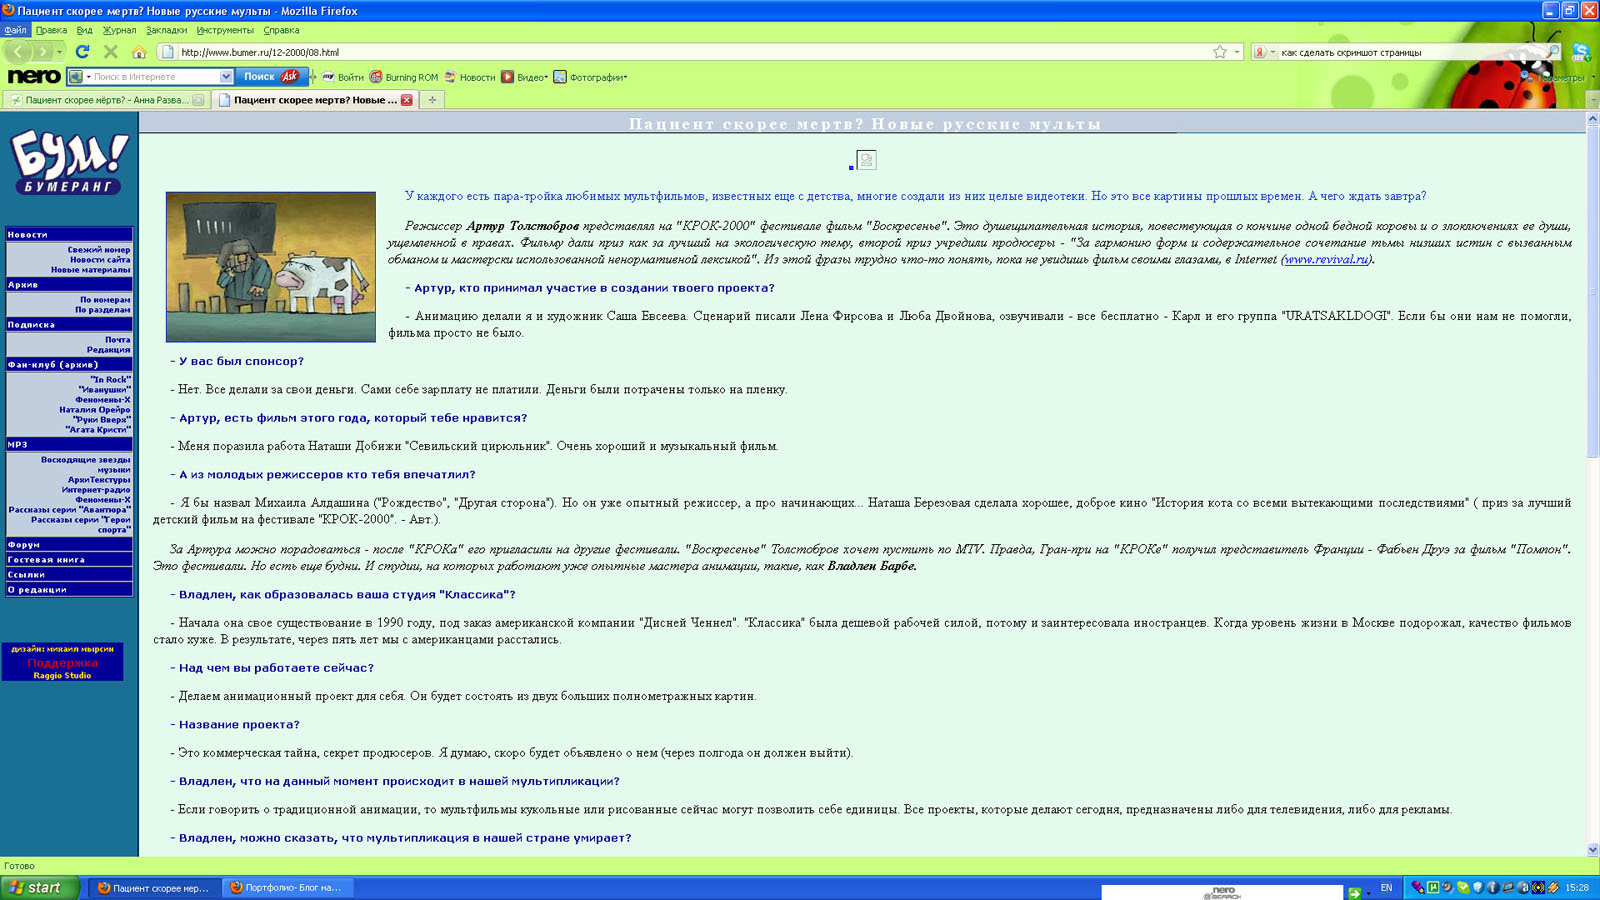The image size is (1600, 900).
Task: Open the www.revival.ru link
Action: point(1326,259)
